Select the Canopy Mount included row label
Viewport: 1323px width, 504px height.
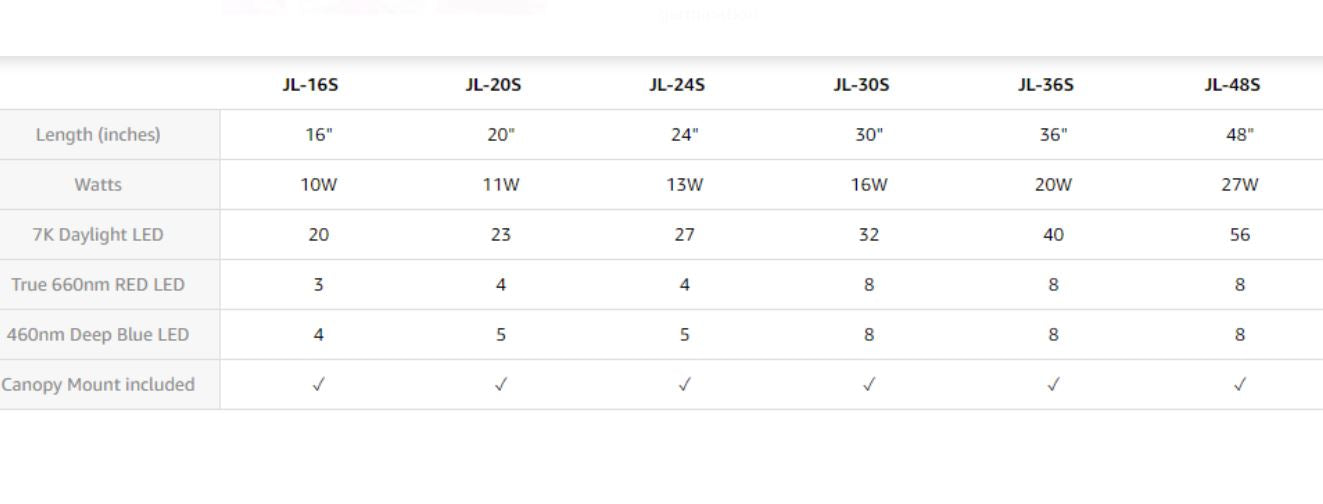[98, 385]
